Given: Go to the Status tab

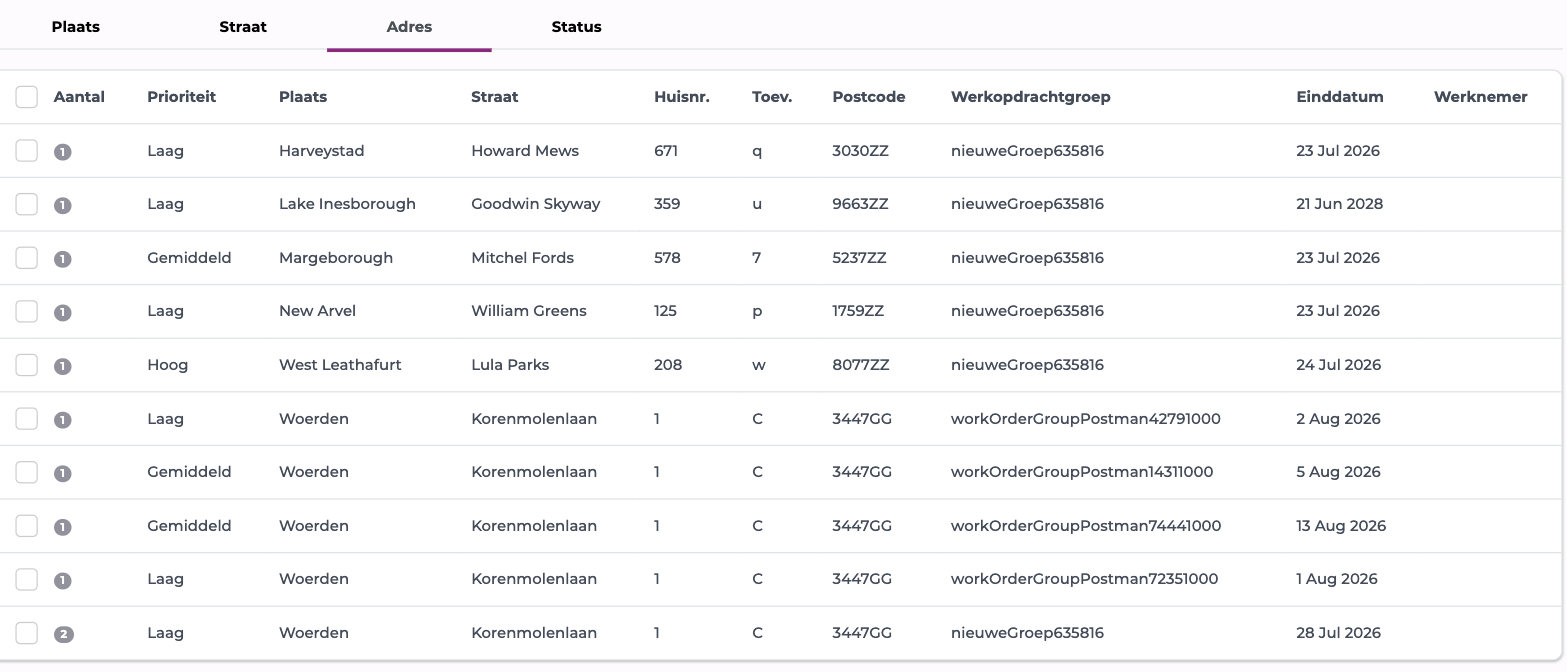Looking at the screenshot, I should coord(576,27).
